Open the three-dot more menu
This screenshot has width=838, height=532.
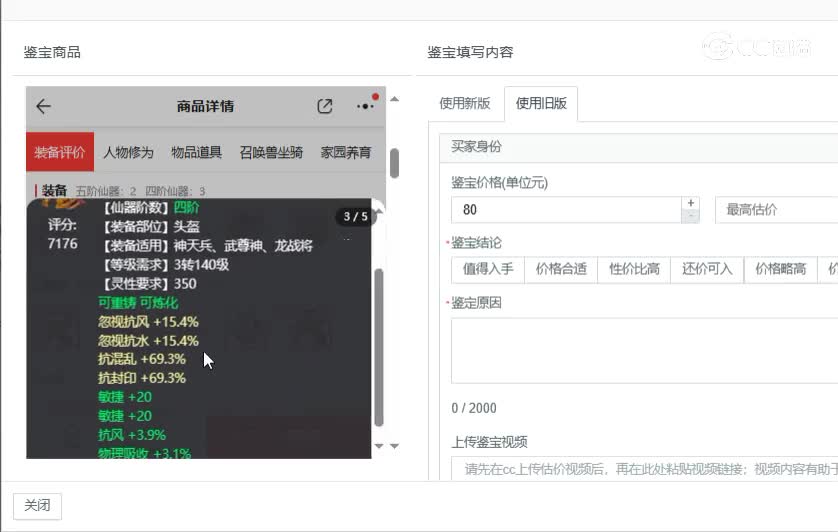[365, 106]
